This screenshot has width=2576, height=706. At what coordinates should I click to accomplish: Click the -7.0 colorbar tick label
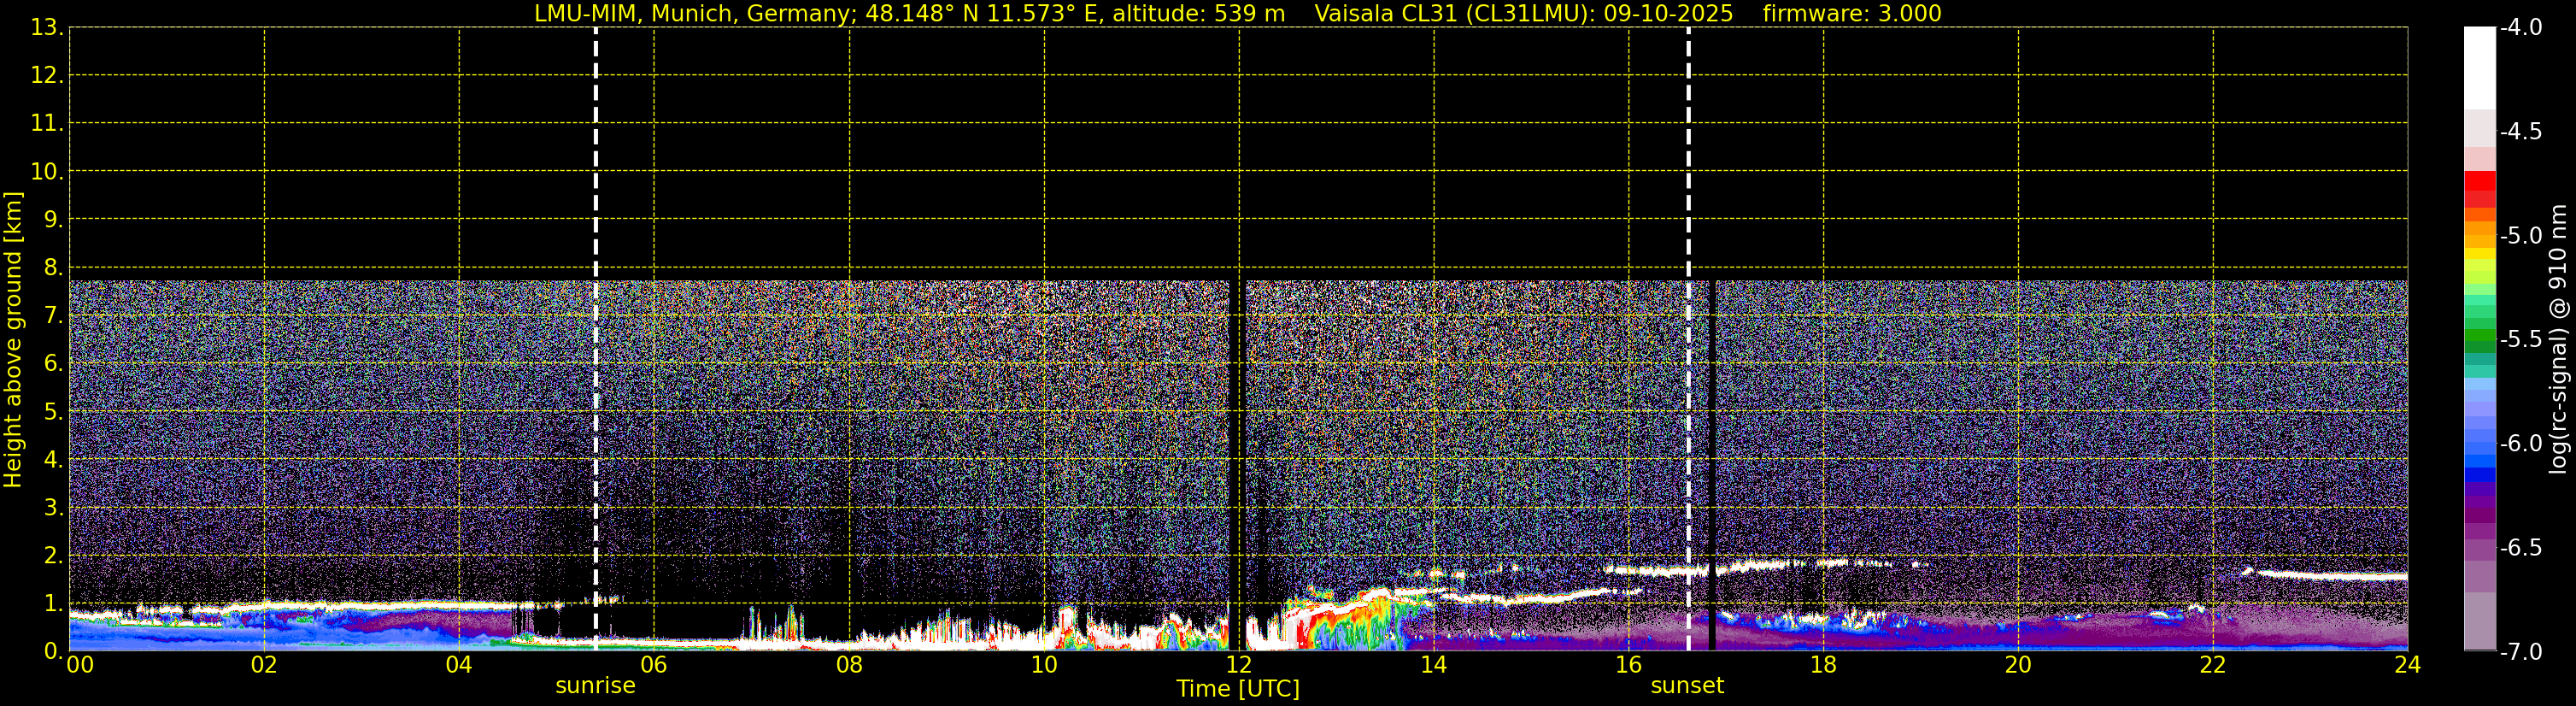[x=2520, y=652]
